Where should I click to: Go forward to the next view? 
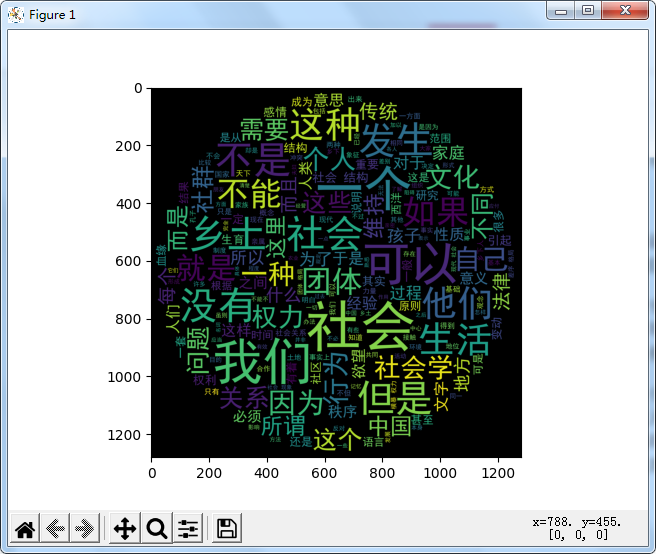pos(85,528)
